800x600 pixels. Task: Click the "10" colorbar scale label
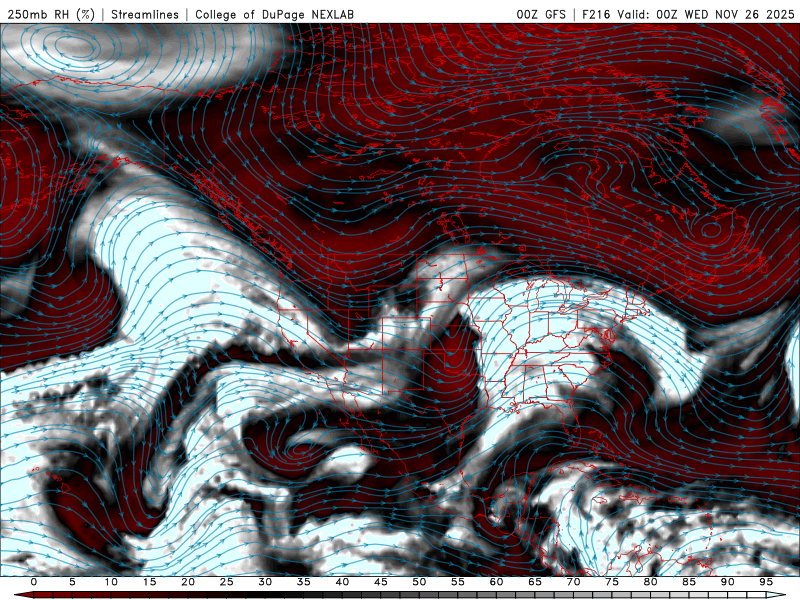pyautogui.click(x=111, y=582)
